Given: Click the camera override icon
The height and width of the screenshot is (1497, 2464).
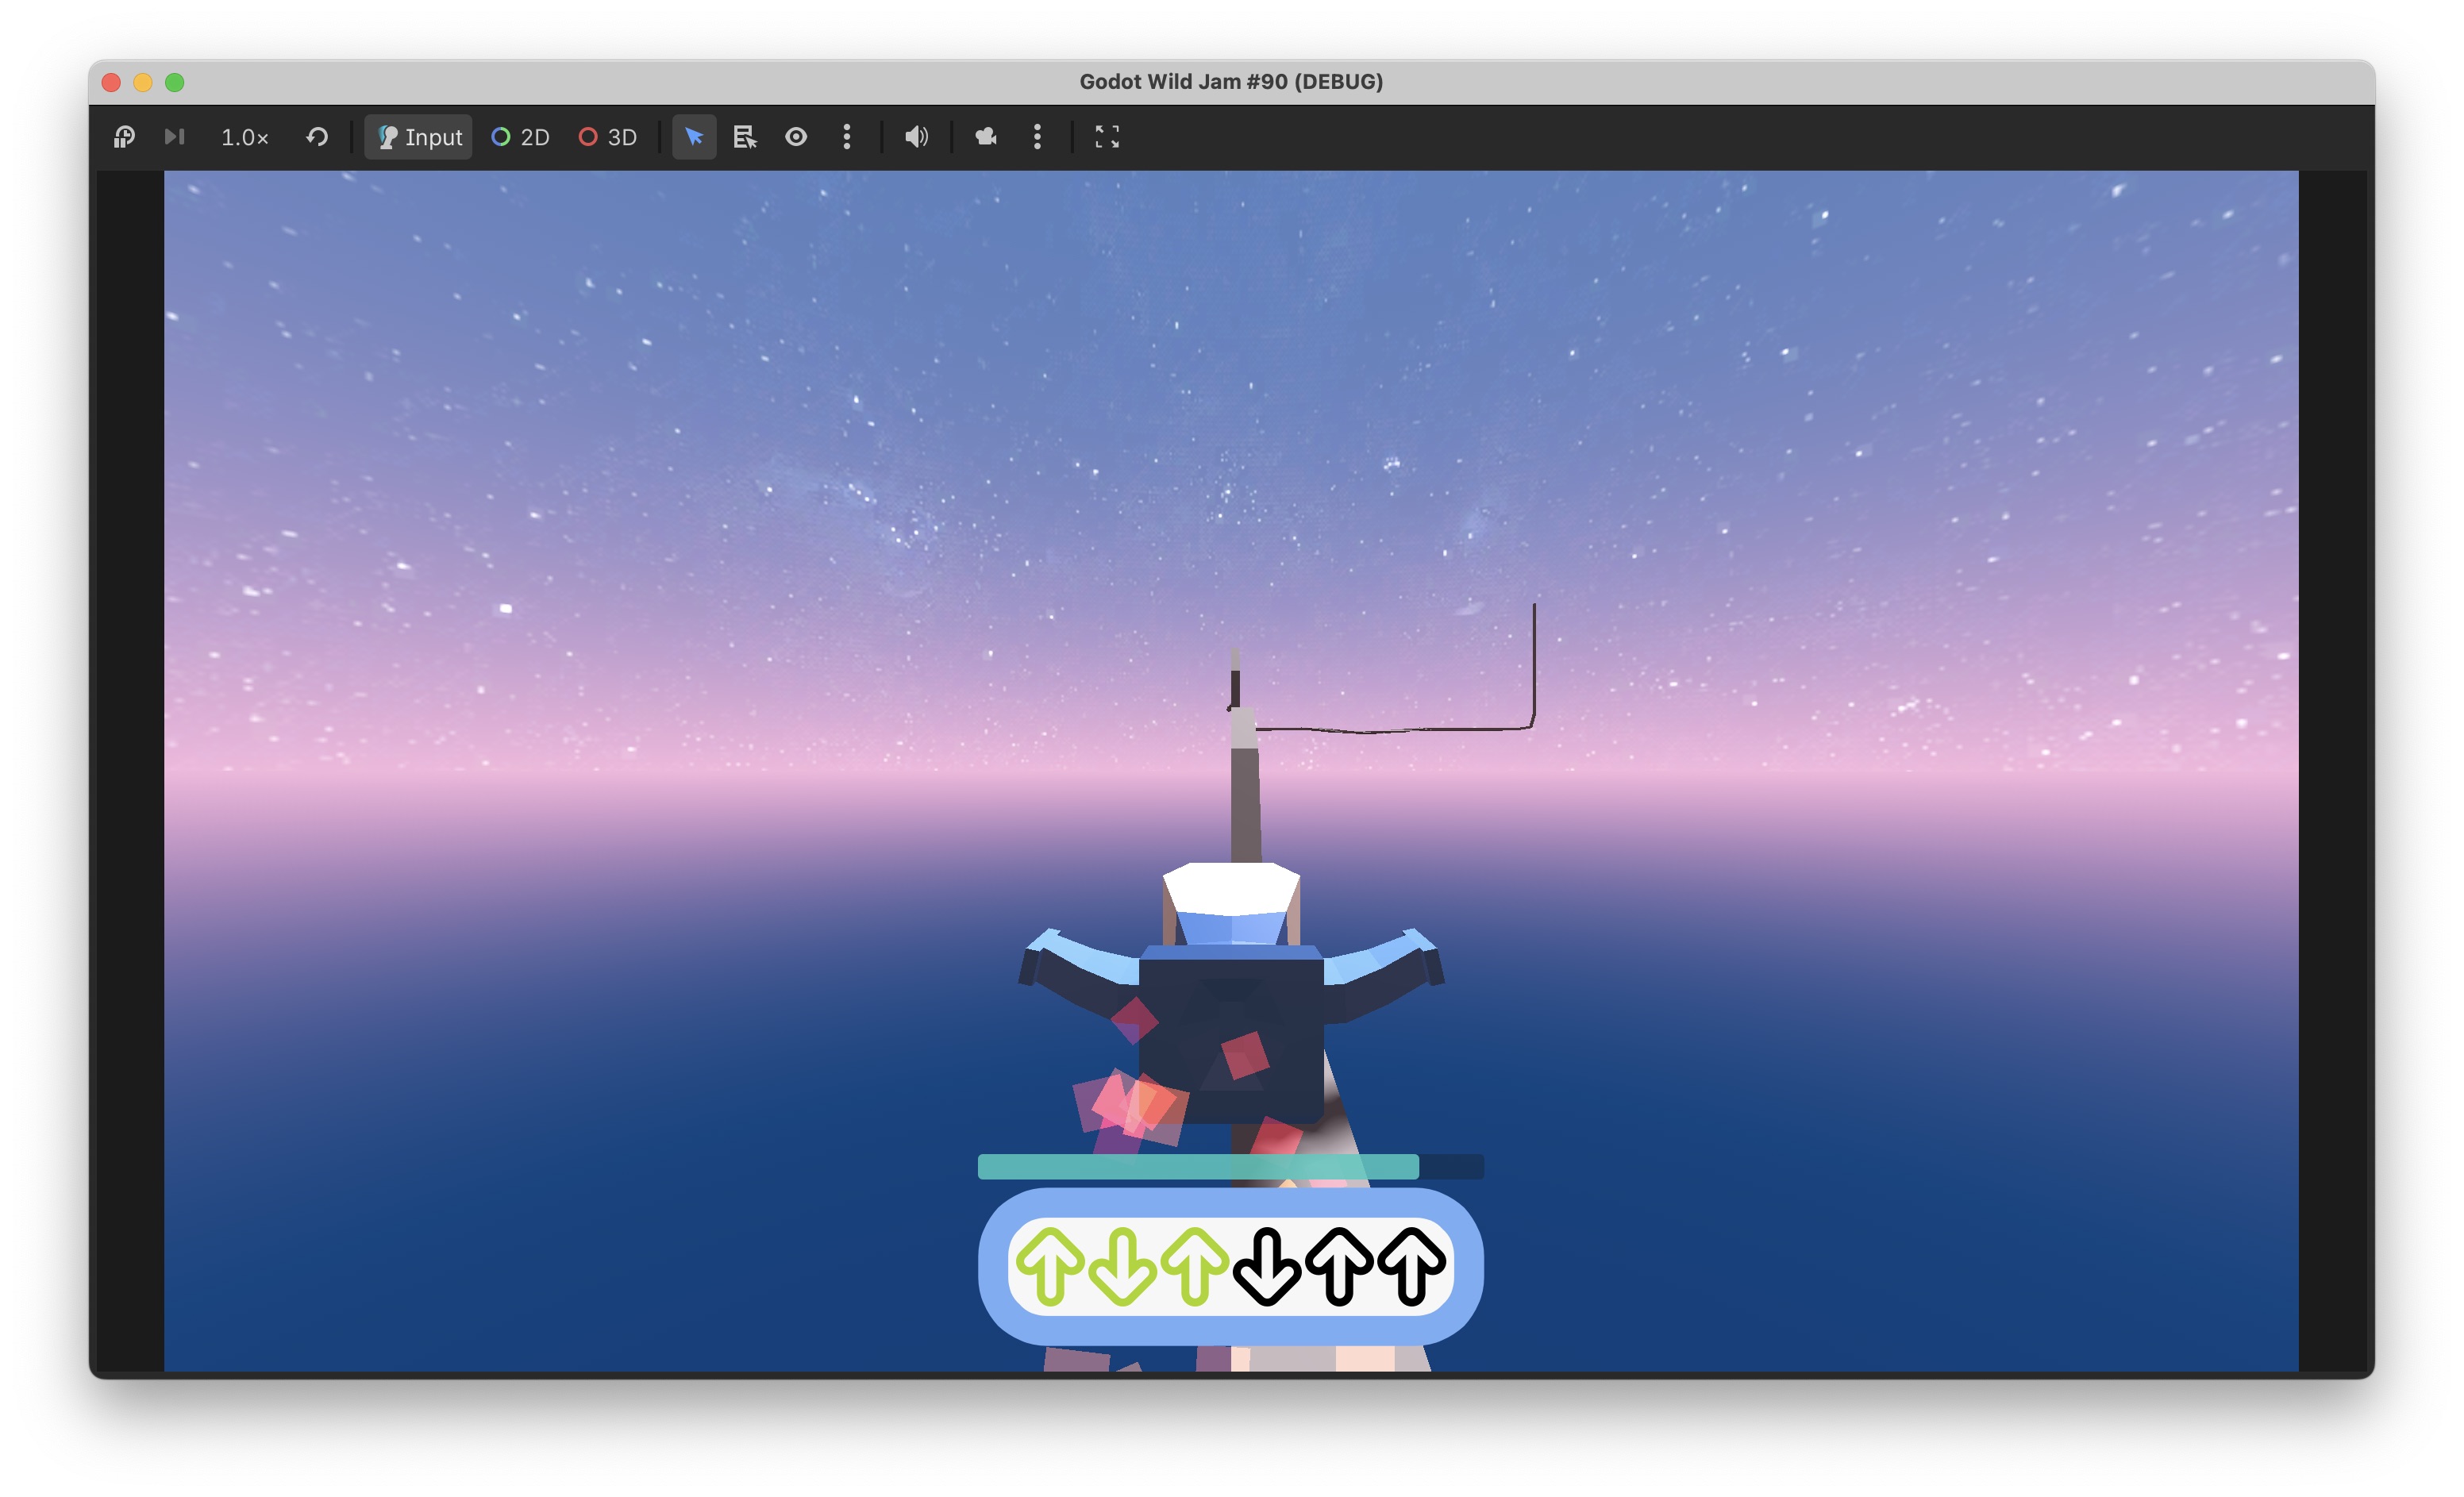Looking at the screenshot, I should 986,137.
